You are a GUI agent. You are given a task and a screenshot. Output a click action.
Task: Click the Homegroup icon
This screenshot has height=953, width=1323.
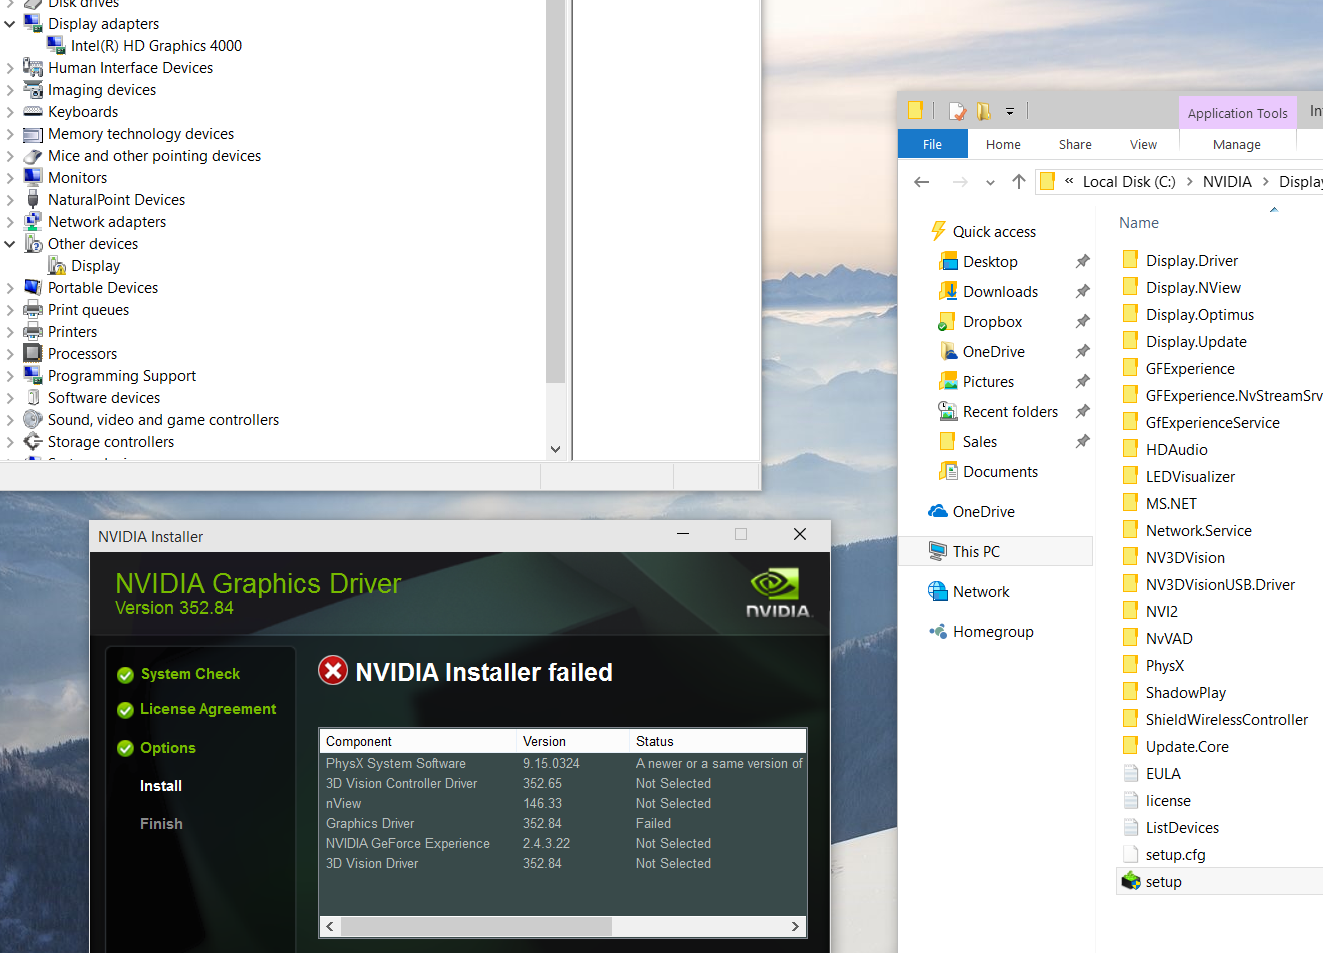pos(938,631)
